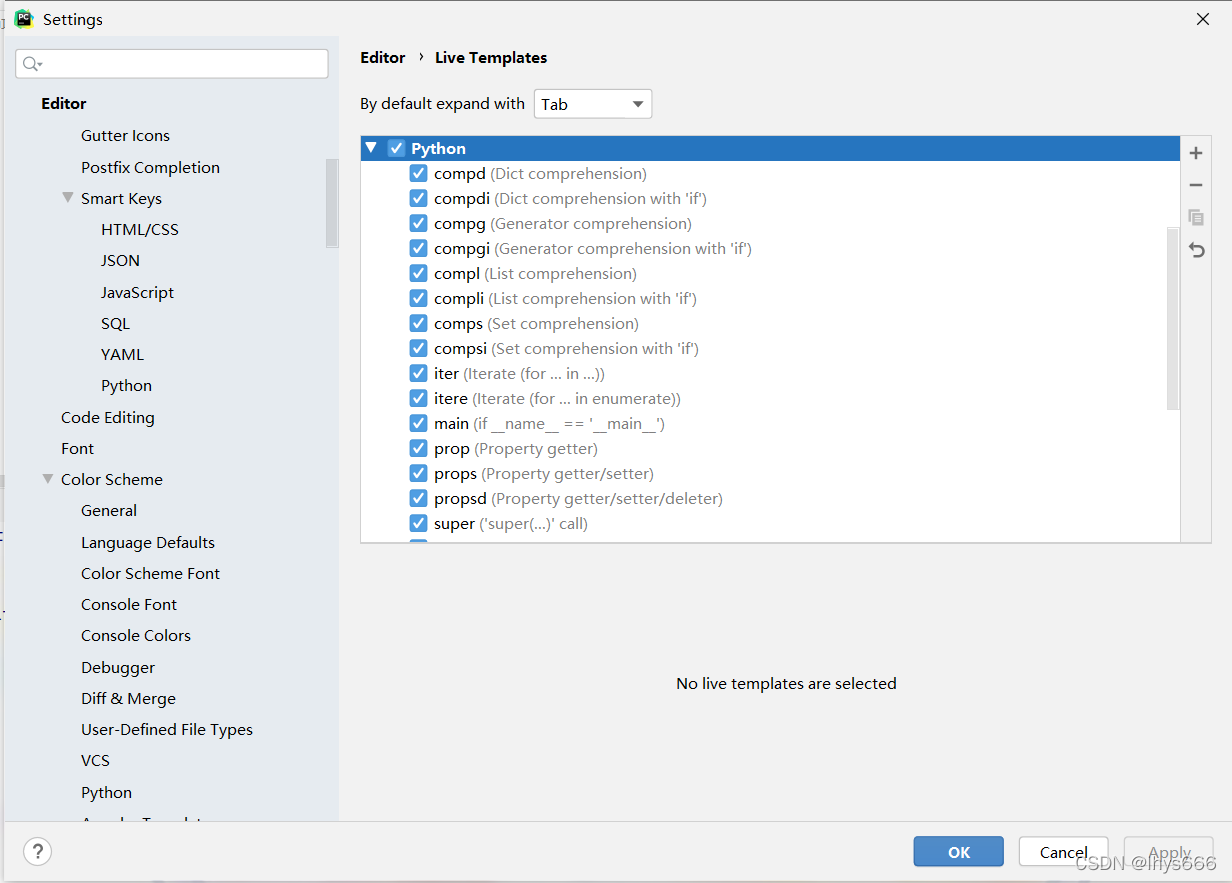
Task: Open Console Font settings
Action: pyautogui.click(x=129, y=604)
